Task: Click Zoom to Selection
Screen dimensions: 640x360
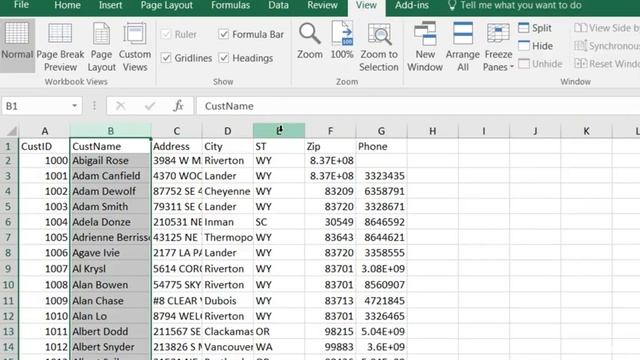Action: point(379,47)
